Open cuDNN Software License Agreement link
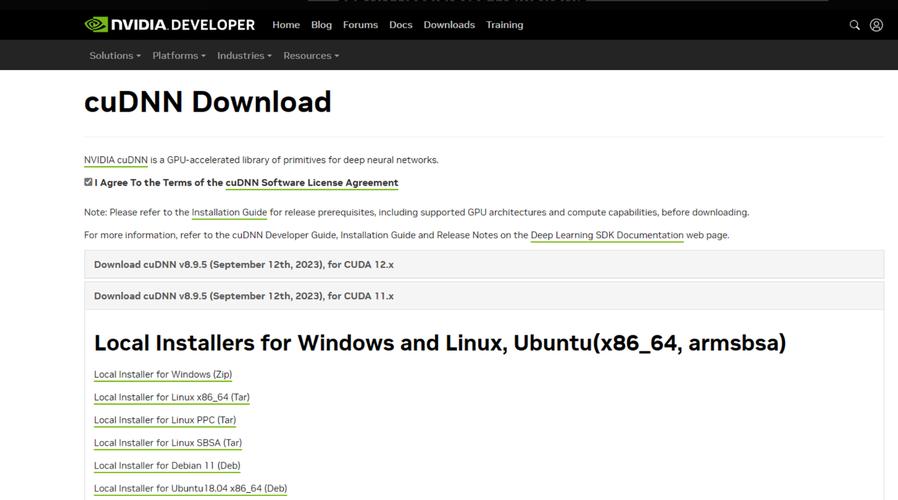Screen dimensions: 898x500 pos(312,183)
